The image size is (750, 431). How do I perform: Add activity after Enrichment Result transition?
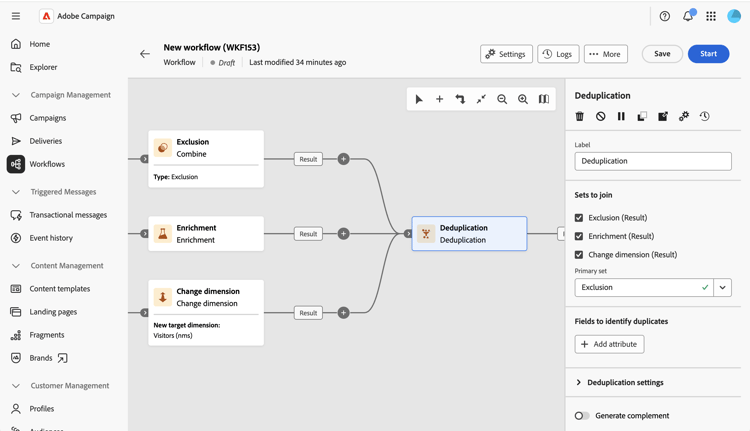click(x=343, y=233)
